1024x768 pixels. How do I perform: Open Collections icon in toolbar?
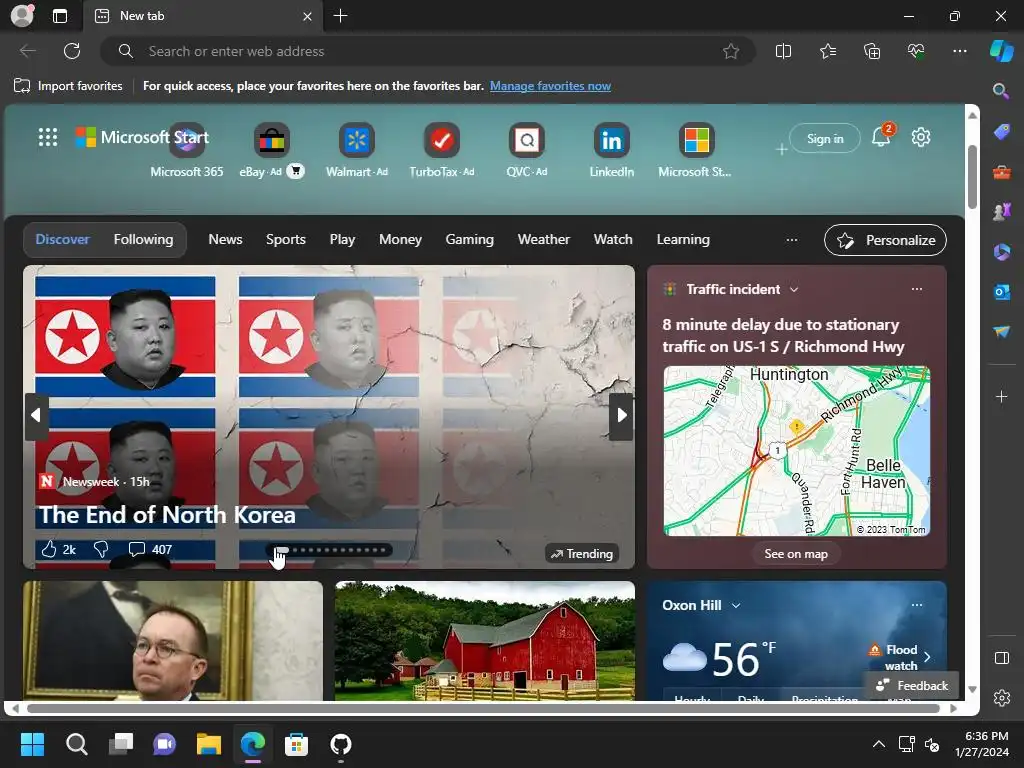point(872,51)
